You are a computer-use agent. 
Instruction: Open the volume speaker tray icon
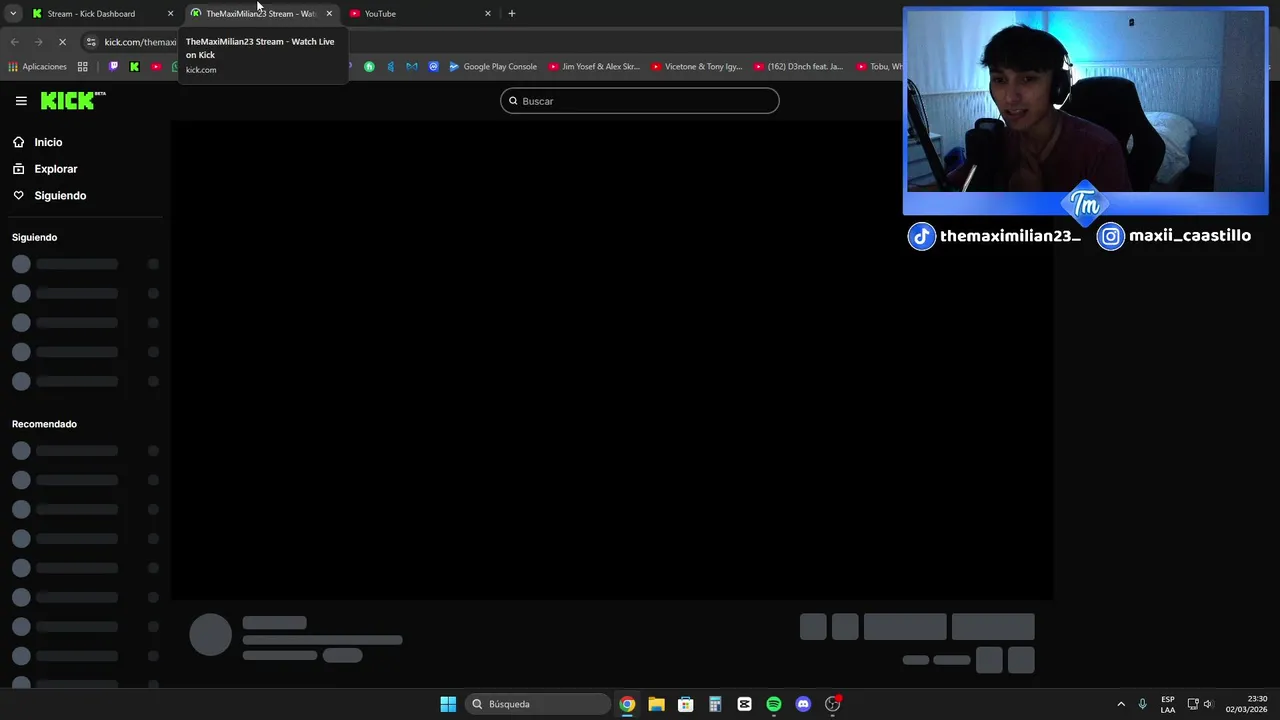tap(1208, 704)
